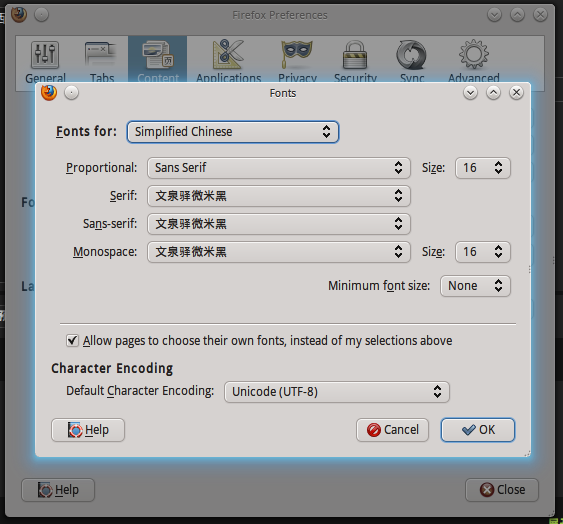Go to the Security padlock pane
Viewport: 563px width, 524px height.
(355, 61)
